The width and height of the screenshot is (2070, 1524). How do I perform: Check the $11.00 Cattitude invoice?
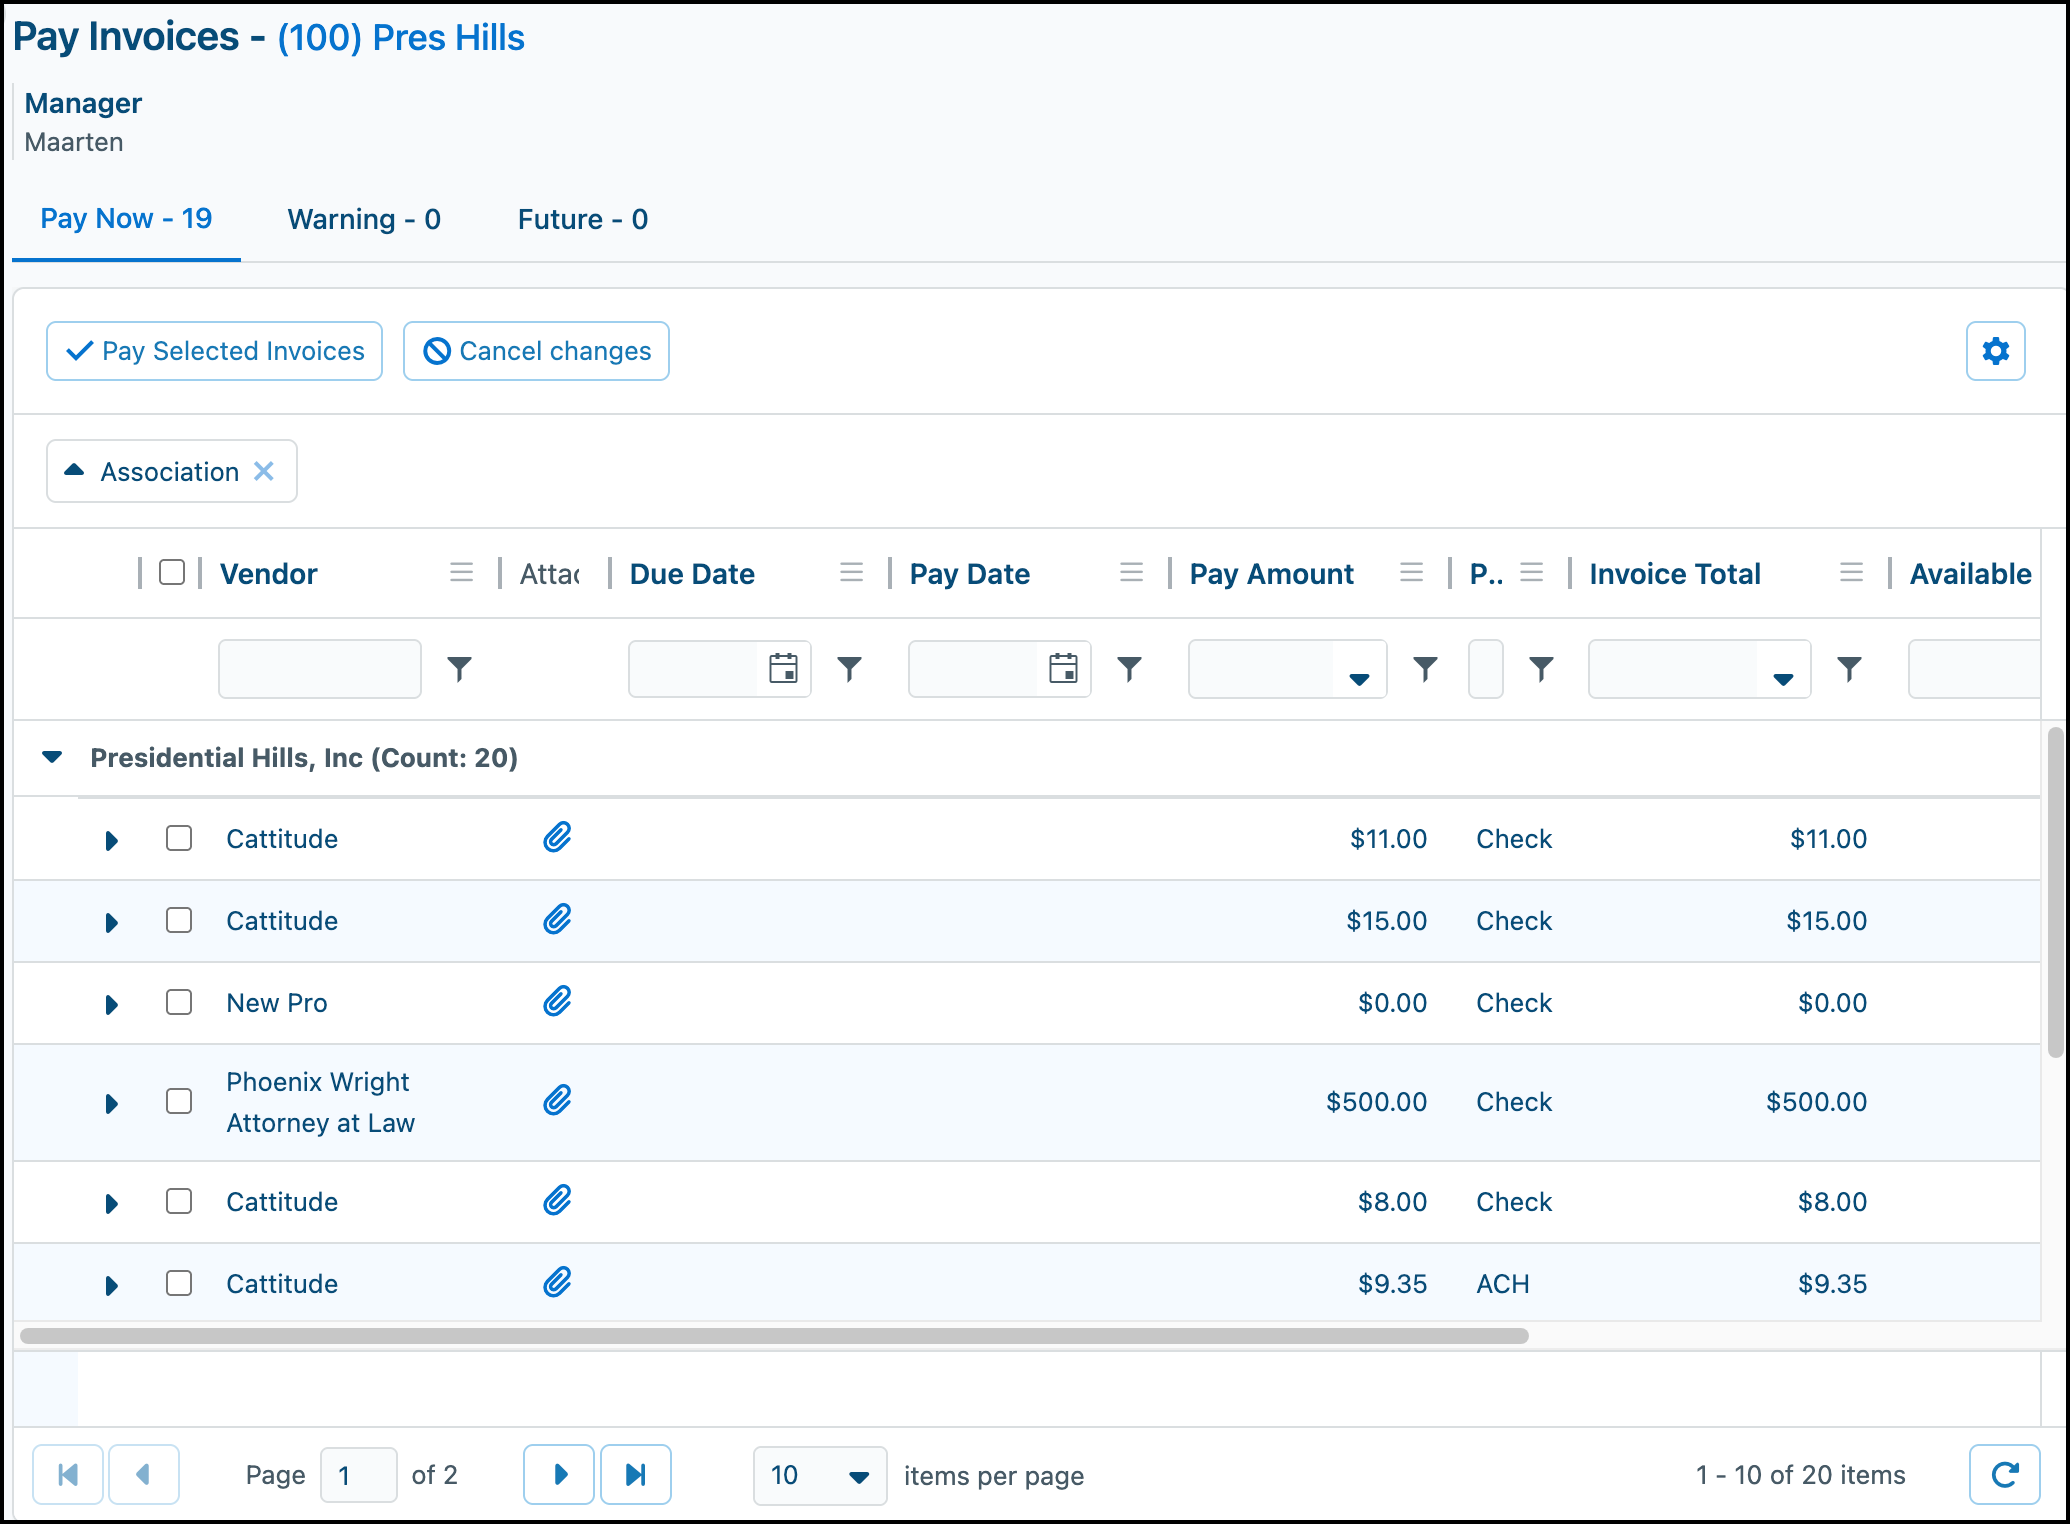tap(179, 838)
